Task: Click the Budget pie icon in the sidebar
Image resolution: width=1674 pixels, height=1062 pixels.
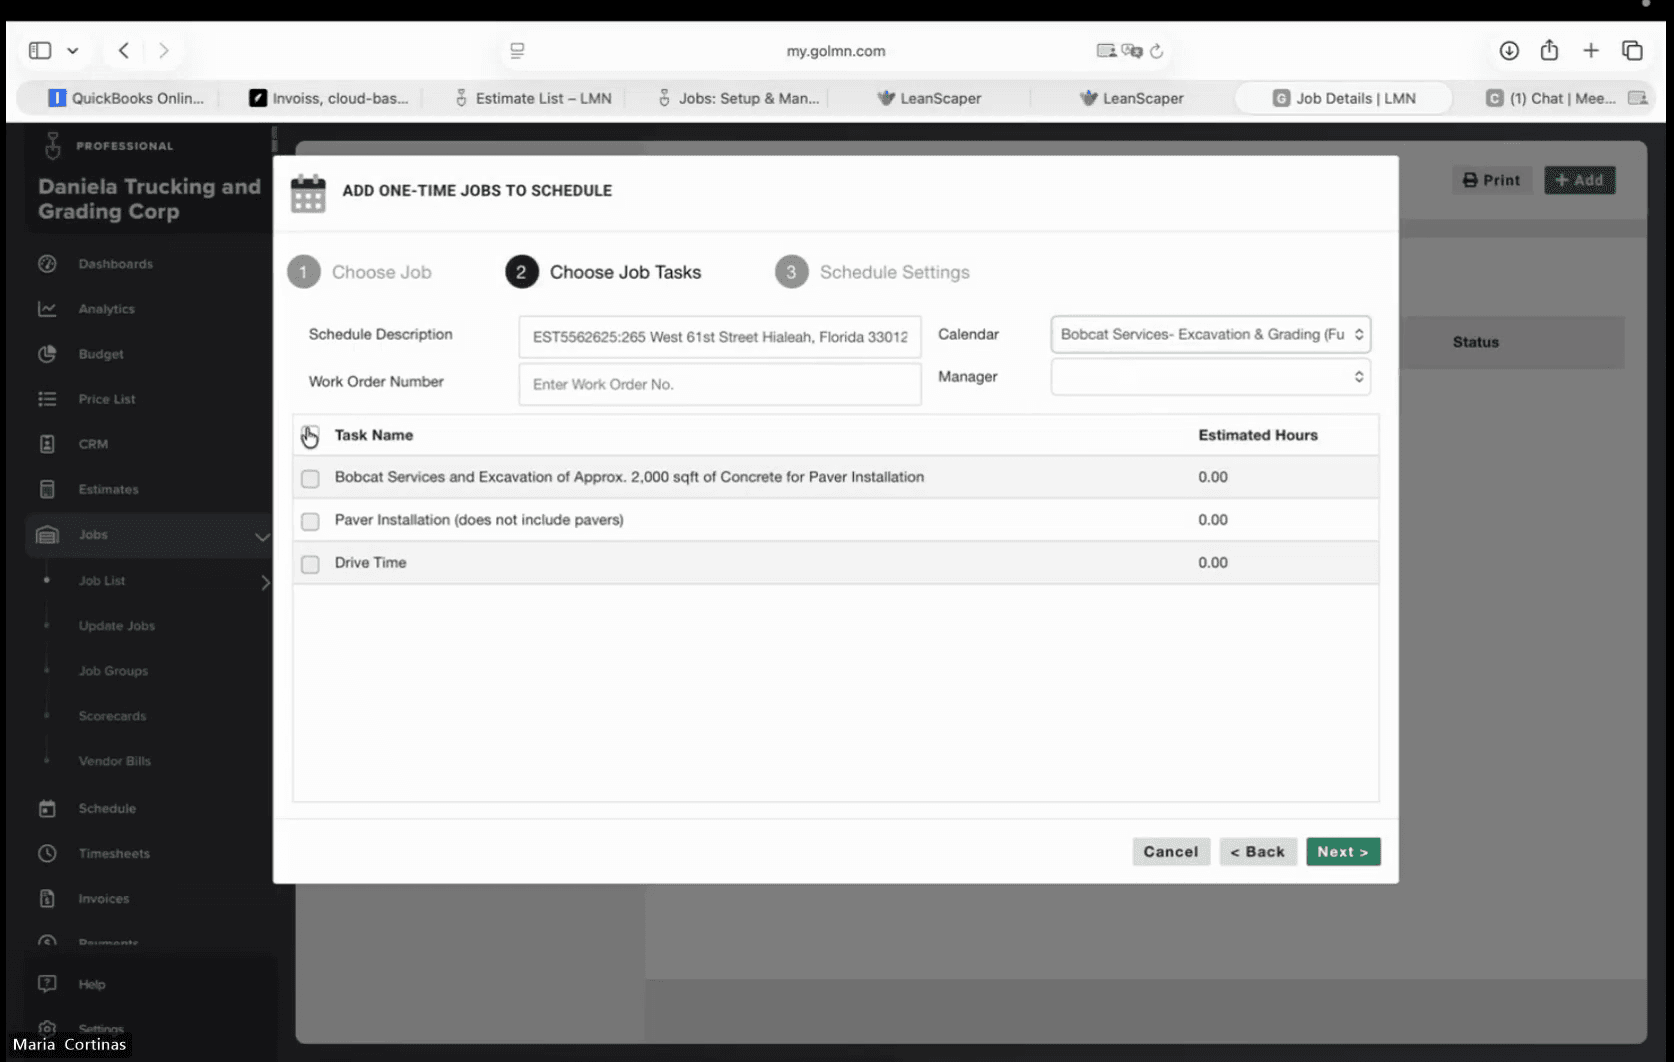Action: [x=47, y=354]
